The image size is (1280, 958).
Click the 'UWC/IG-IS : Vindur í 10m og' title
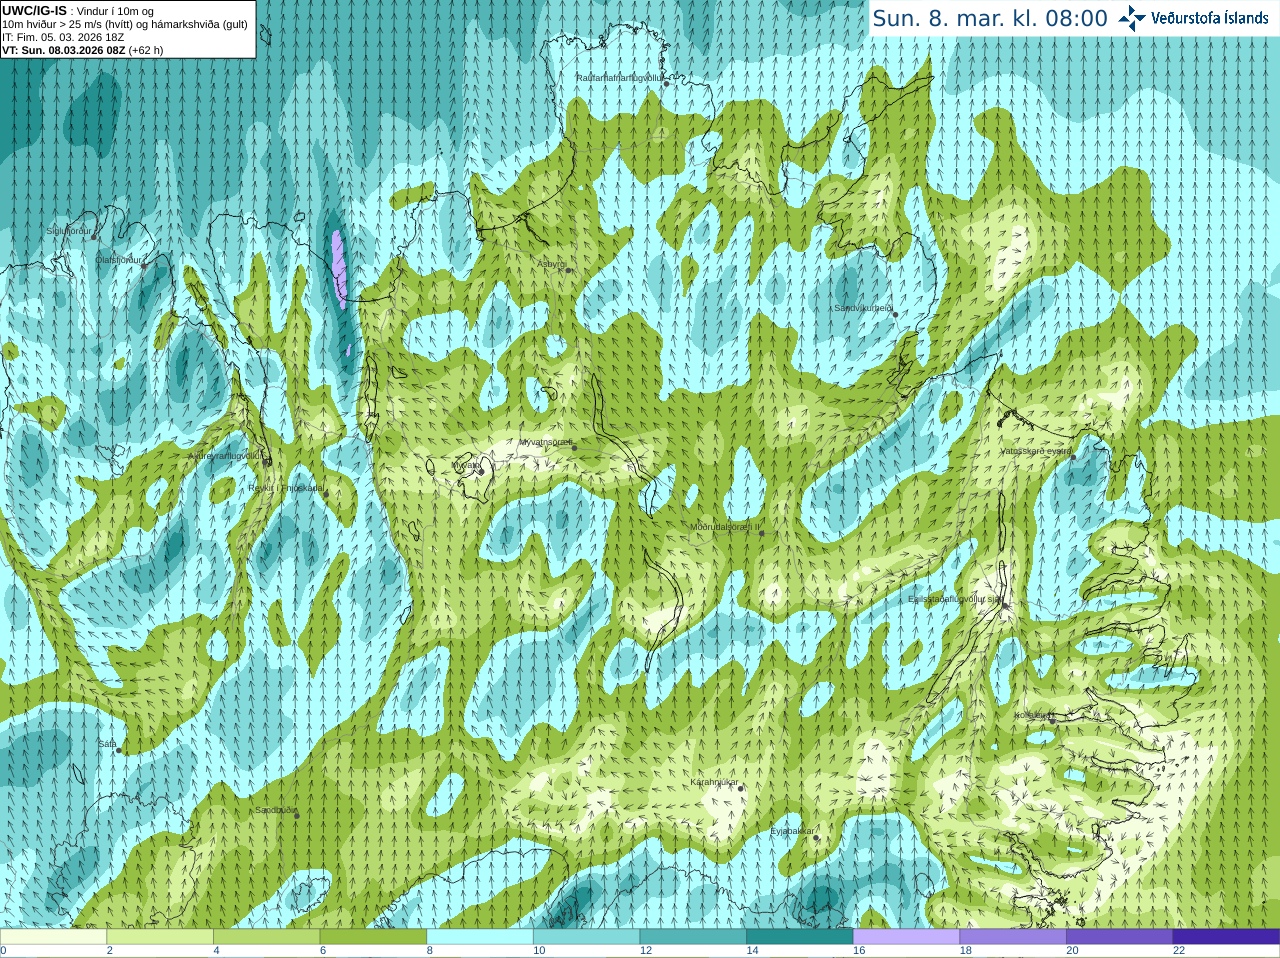pyautogui.click(x=78, y=11)
